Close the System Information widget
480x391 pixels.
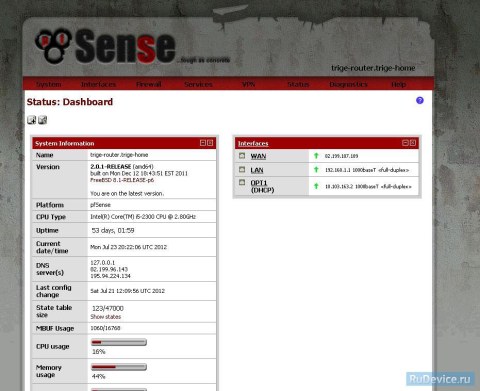(210, 143)
